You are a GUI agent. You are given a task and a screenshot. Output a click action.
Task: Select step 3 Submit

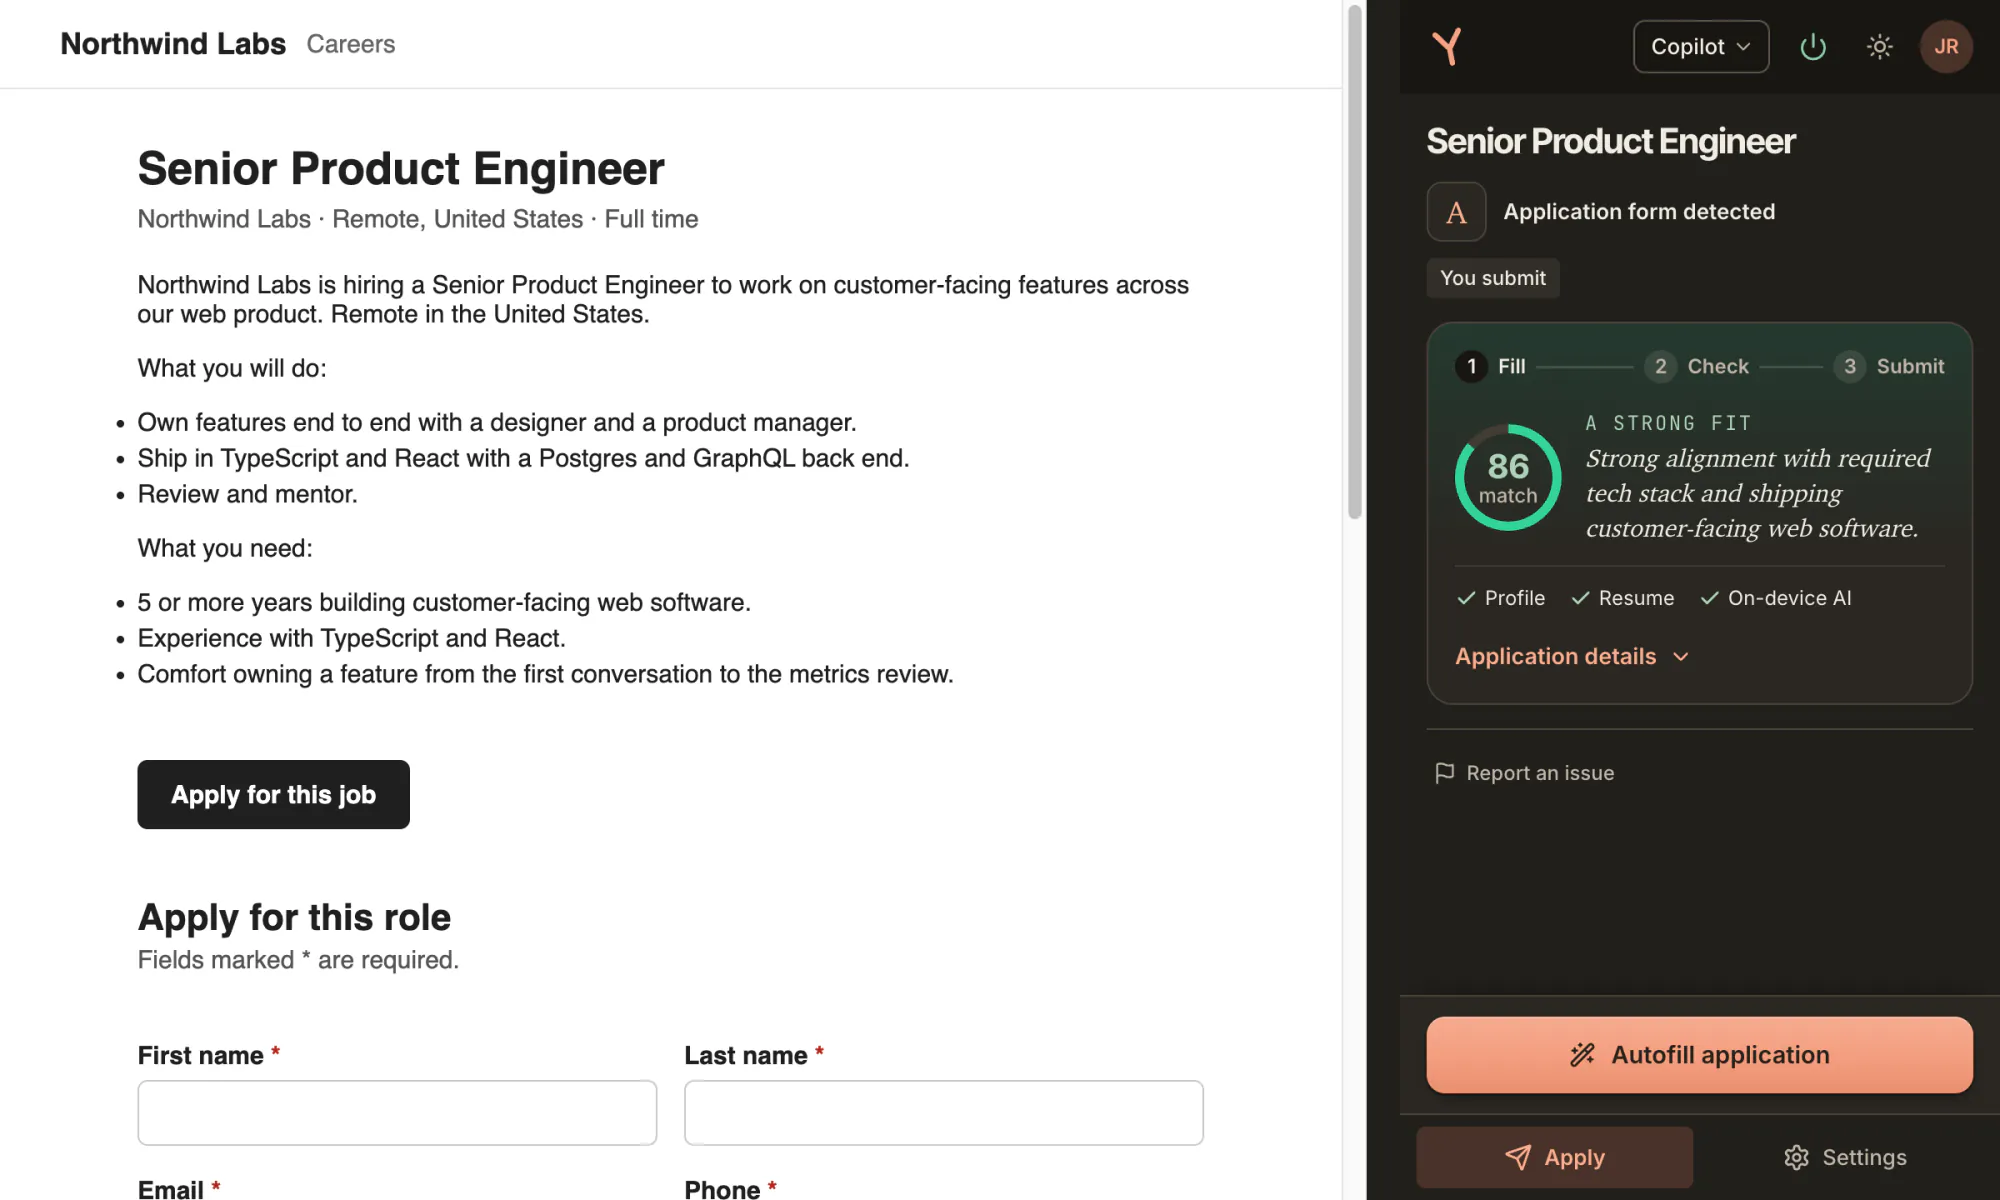(x=1890, y=366)
